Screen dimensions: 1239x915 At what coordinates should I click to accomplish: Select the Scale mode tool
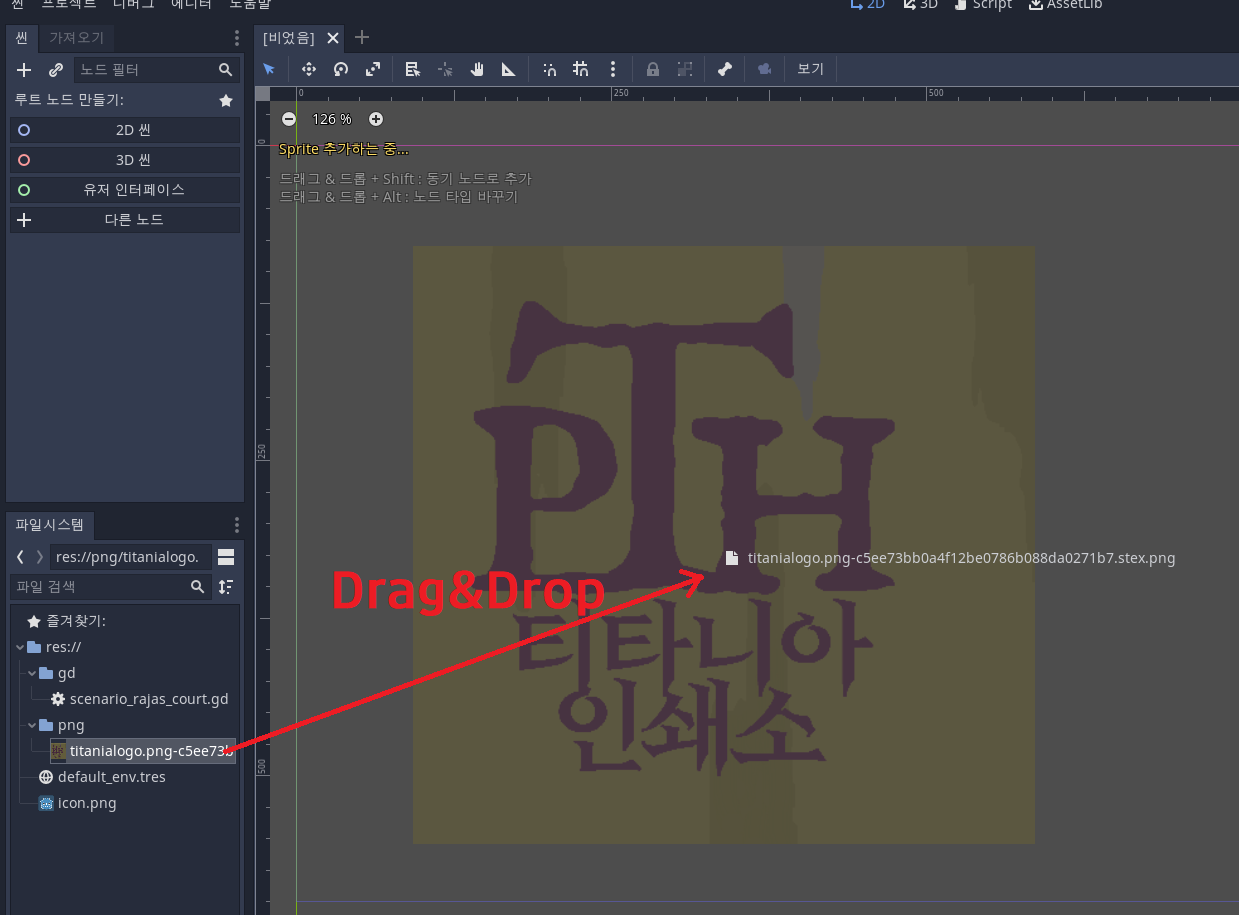(x=373, y=69)
